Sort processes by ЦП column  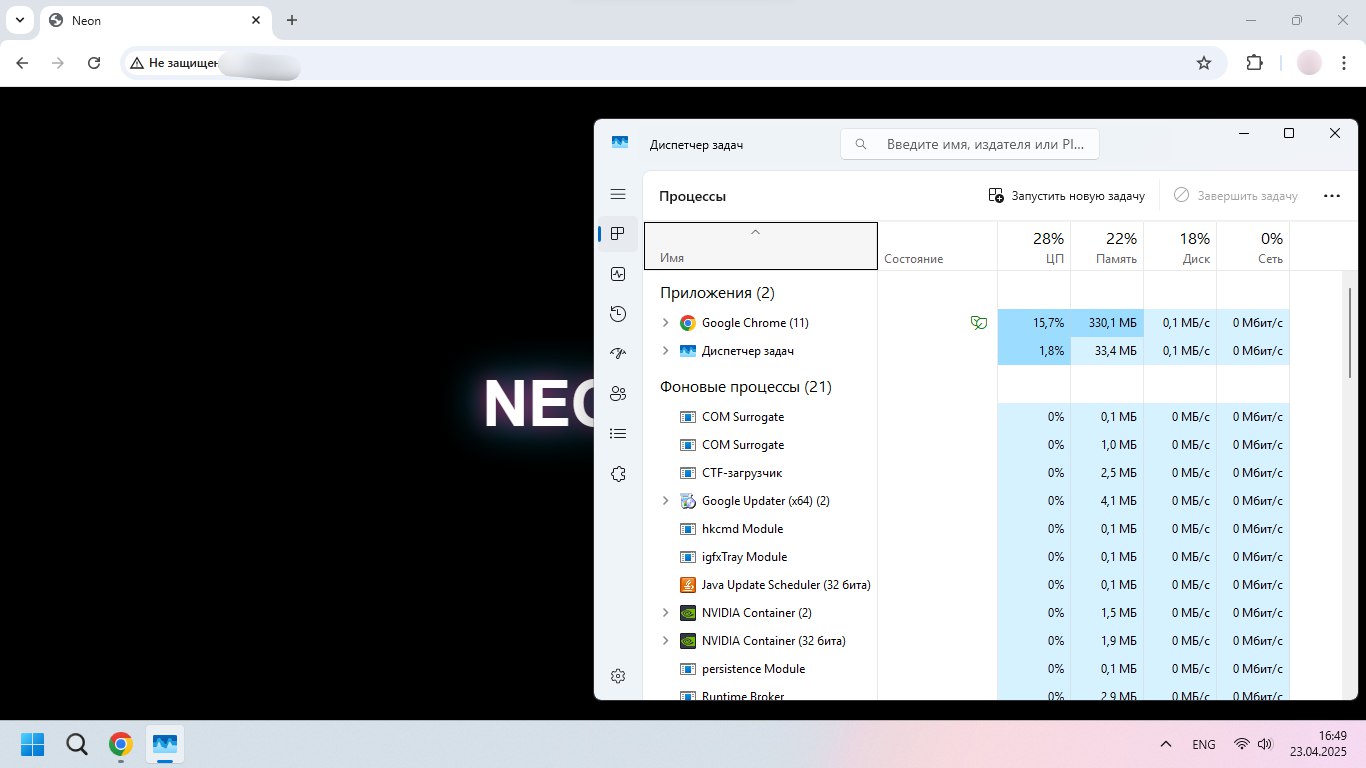tap(1034, 246)
